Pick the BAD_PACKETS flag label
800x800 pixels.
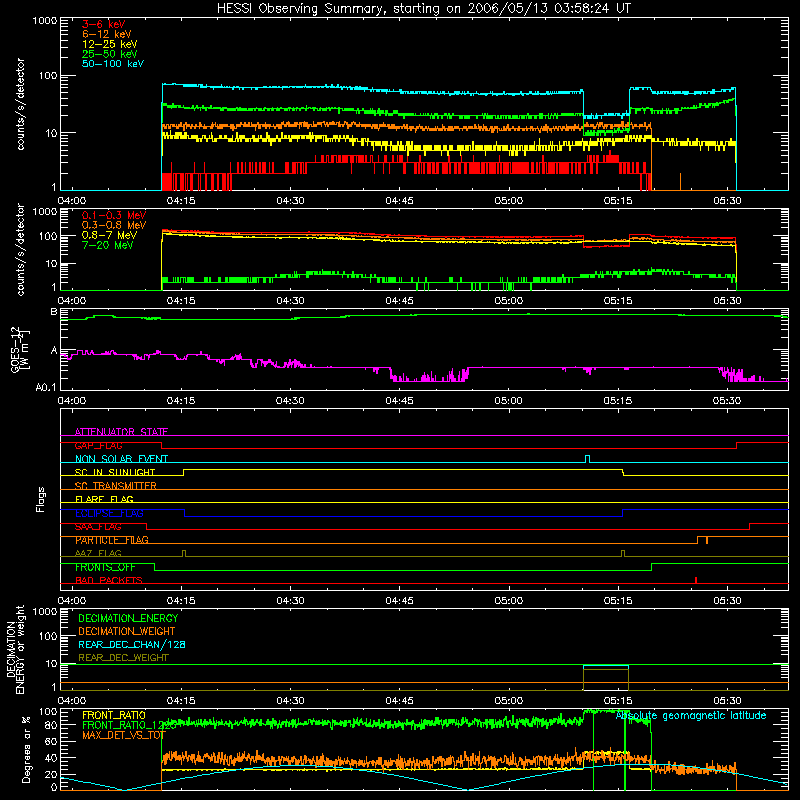pos(109,580)
